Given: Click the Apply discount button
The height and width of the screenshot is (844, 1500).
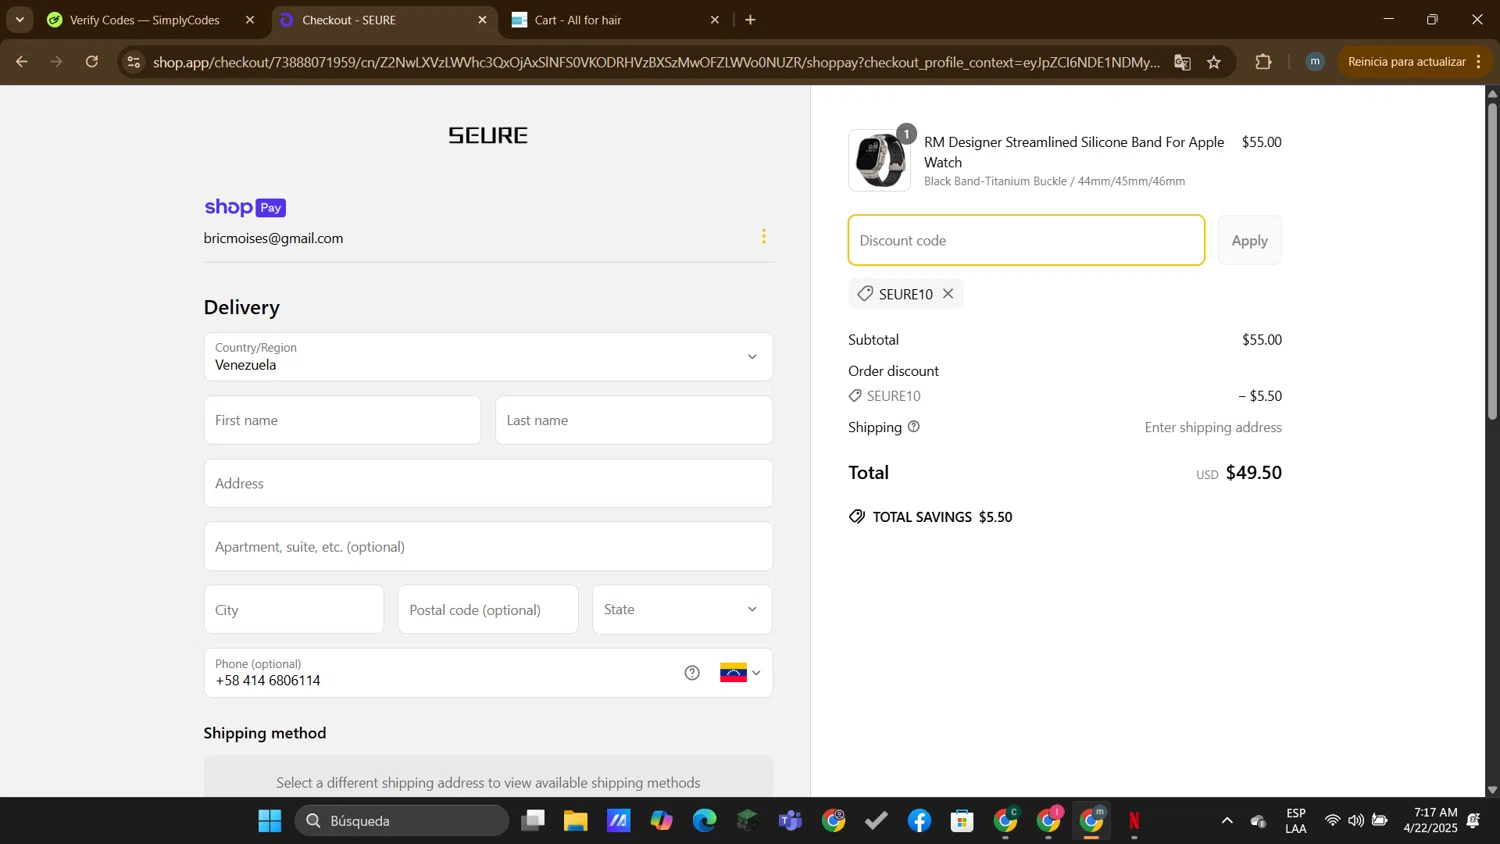Looking at the screenshot, I should (1249, 240).
